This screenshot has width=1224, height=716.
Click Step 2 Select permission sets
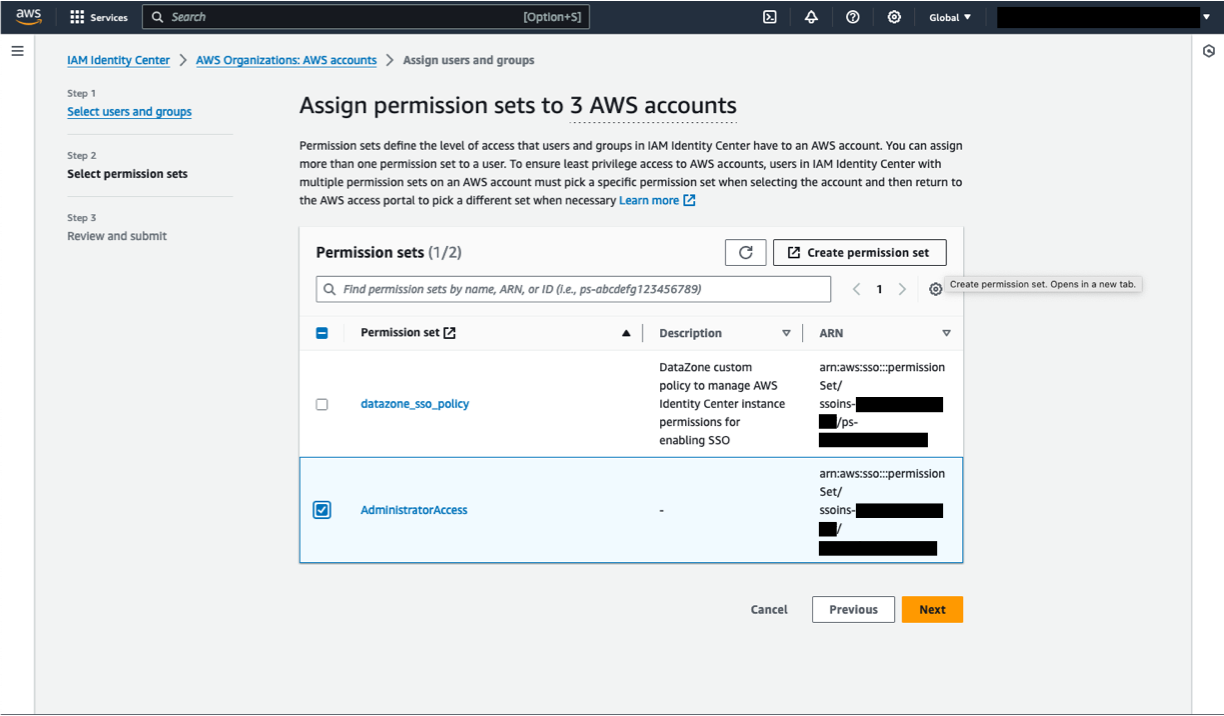[x=127, y=174]
